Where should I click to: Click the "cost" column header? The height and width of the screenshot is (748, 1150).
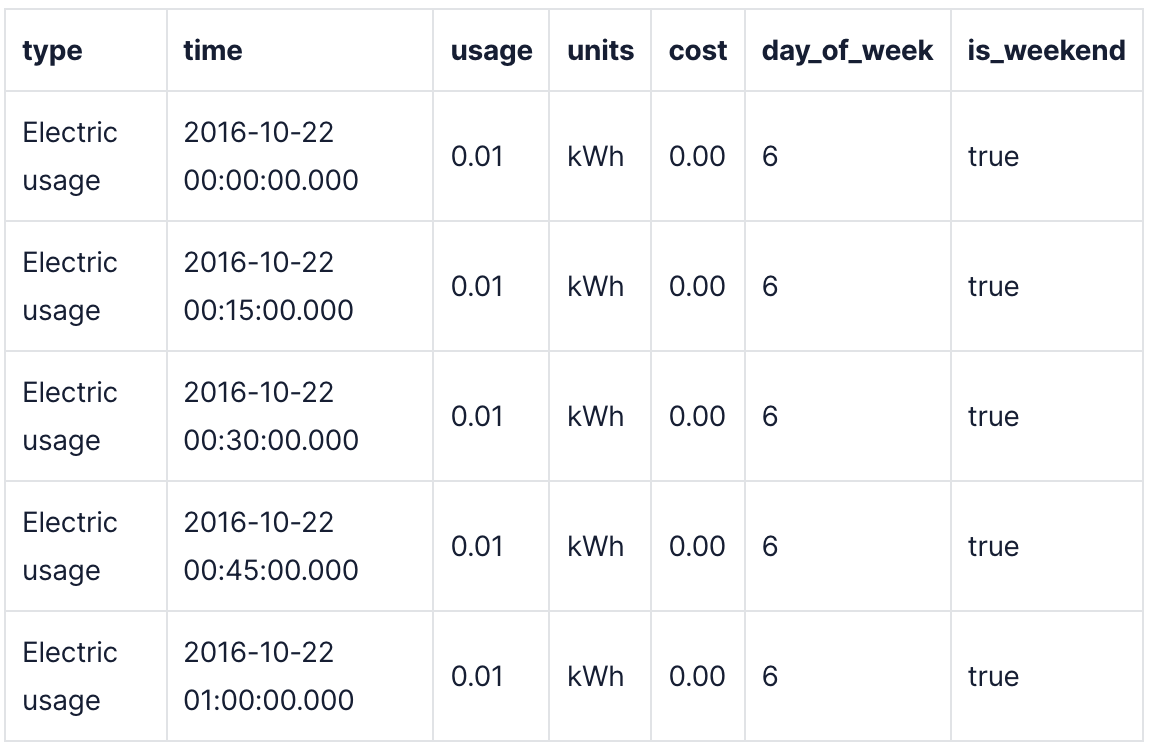(698, 51)
